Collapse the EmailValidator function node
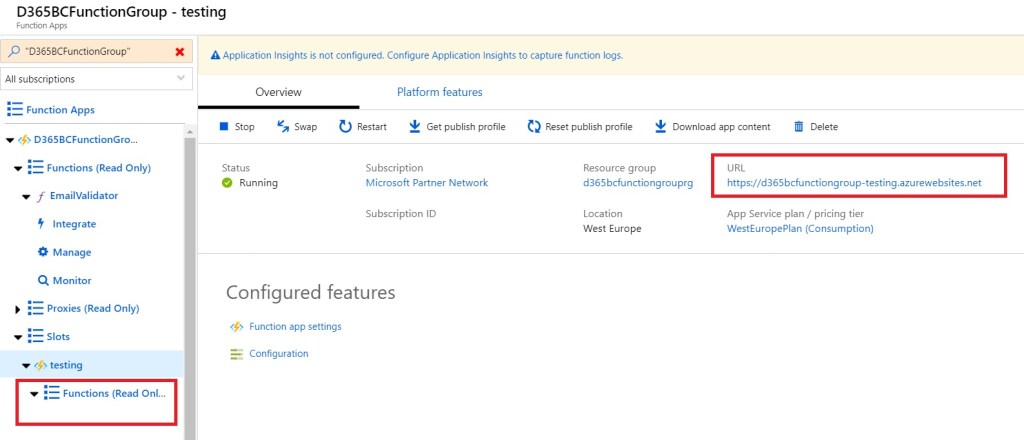1024x440 pixels. [x=27, y=196]
